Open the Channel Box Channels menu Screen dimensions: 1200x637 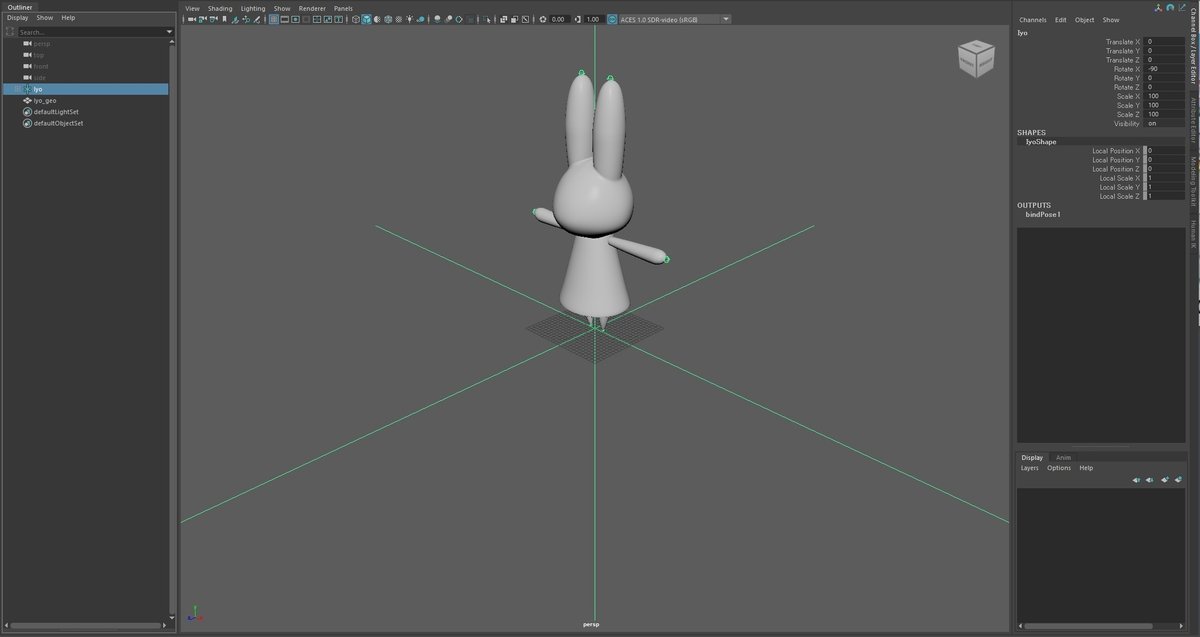pos(1033,20)
